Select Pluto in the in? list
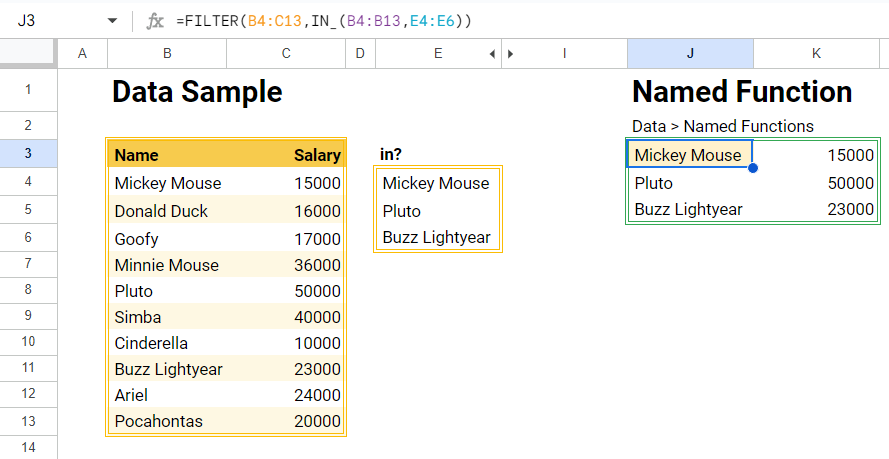This screenshot has width=889, height=459. 438,210
